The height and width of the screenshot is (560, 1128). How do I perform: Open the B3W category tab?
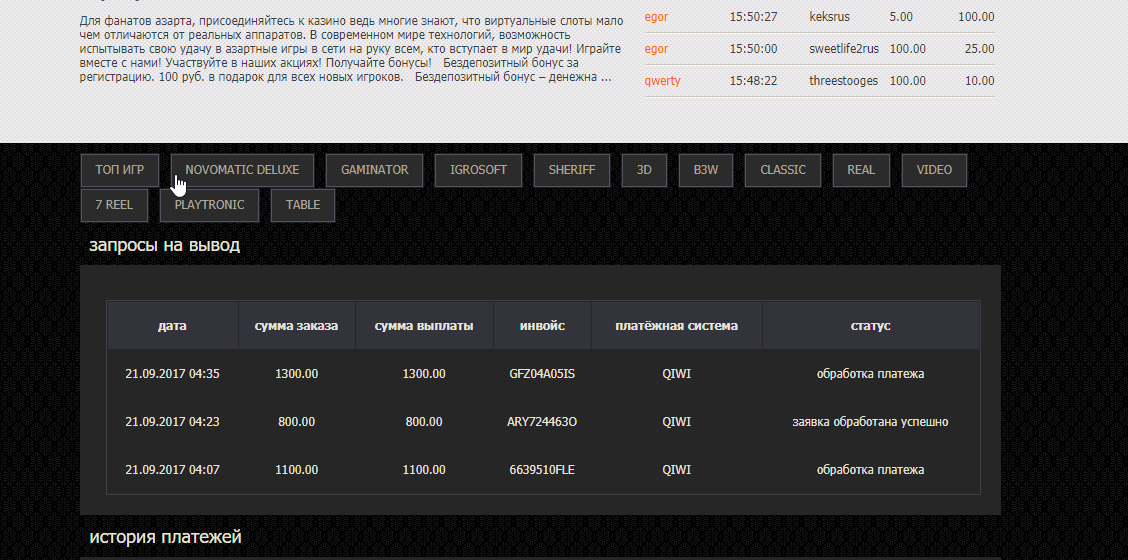click(x=705, y=170)
